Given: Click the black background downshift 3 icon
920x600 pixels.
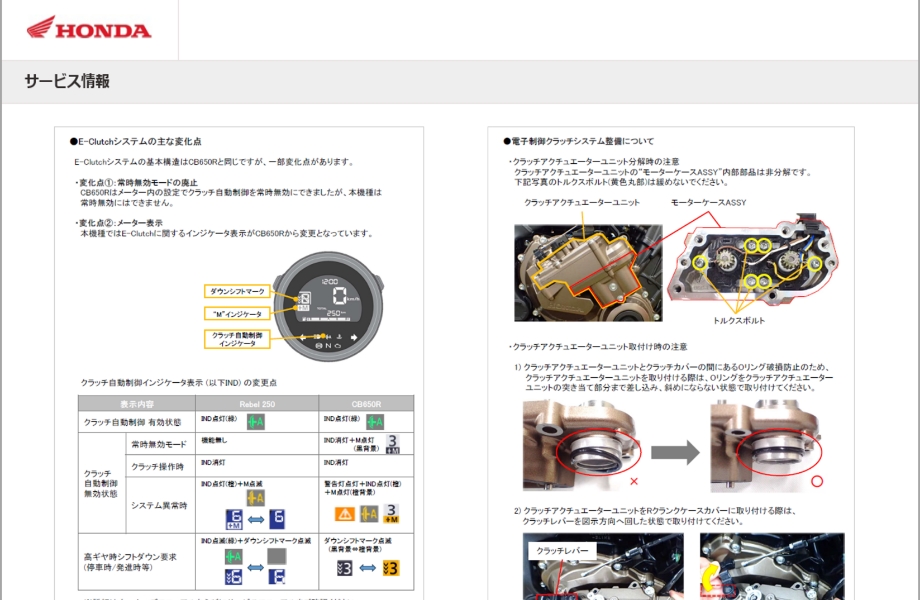Looking at the screenshot, I should [344, 568].
